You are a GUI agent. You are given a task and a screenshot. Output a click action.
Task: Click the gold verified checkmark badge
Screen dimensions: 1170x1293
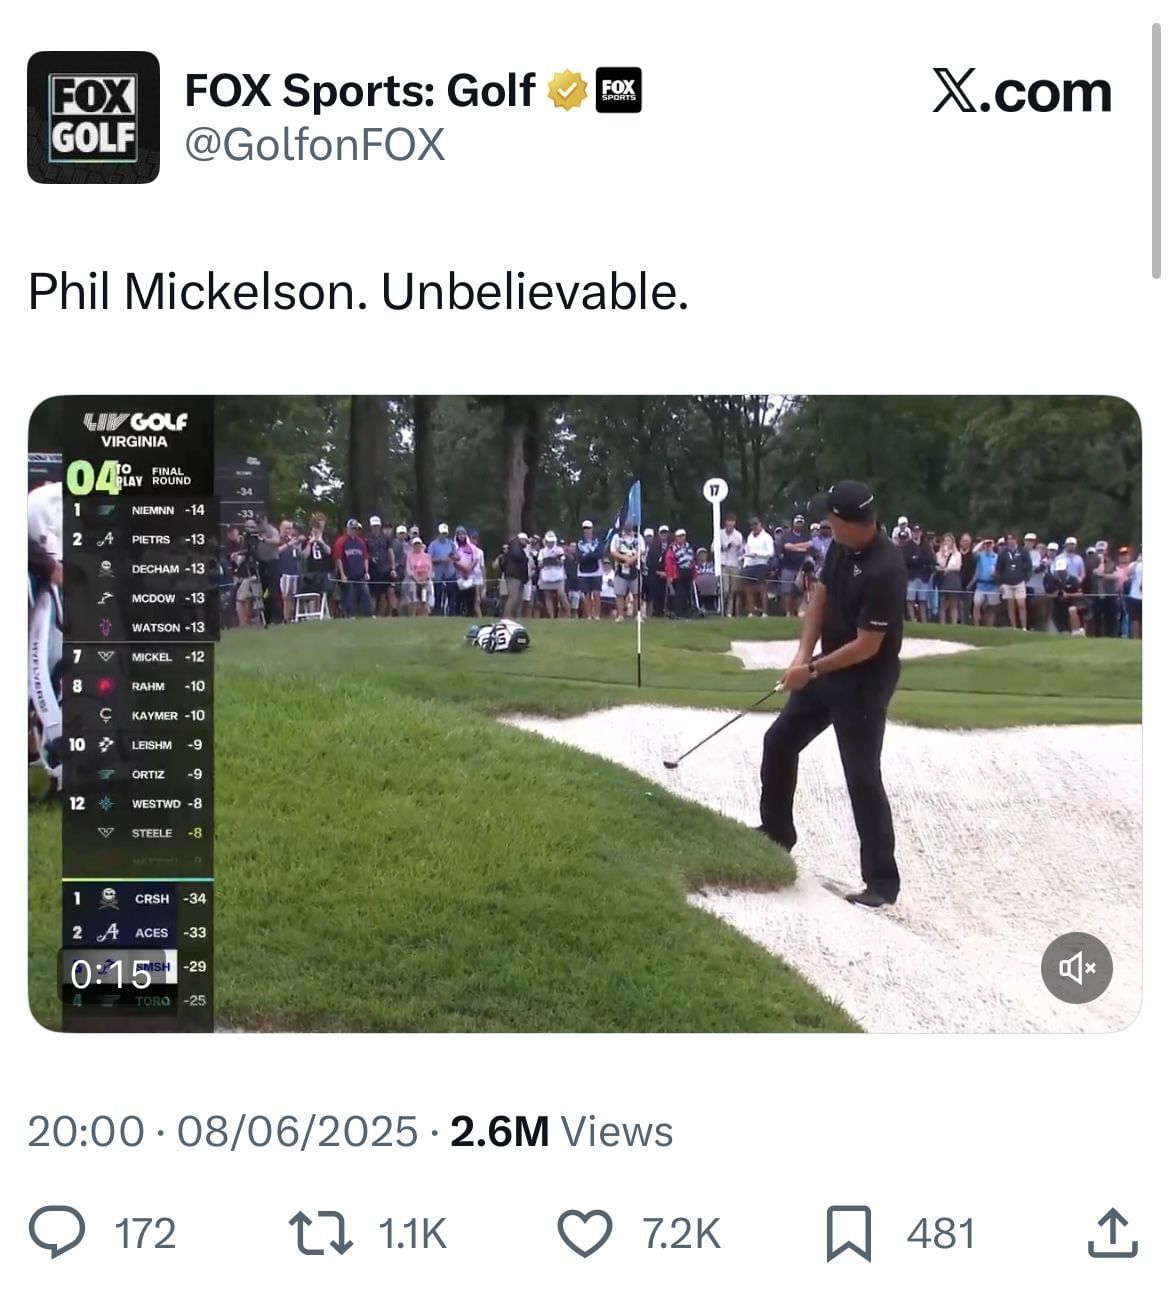567,91
